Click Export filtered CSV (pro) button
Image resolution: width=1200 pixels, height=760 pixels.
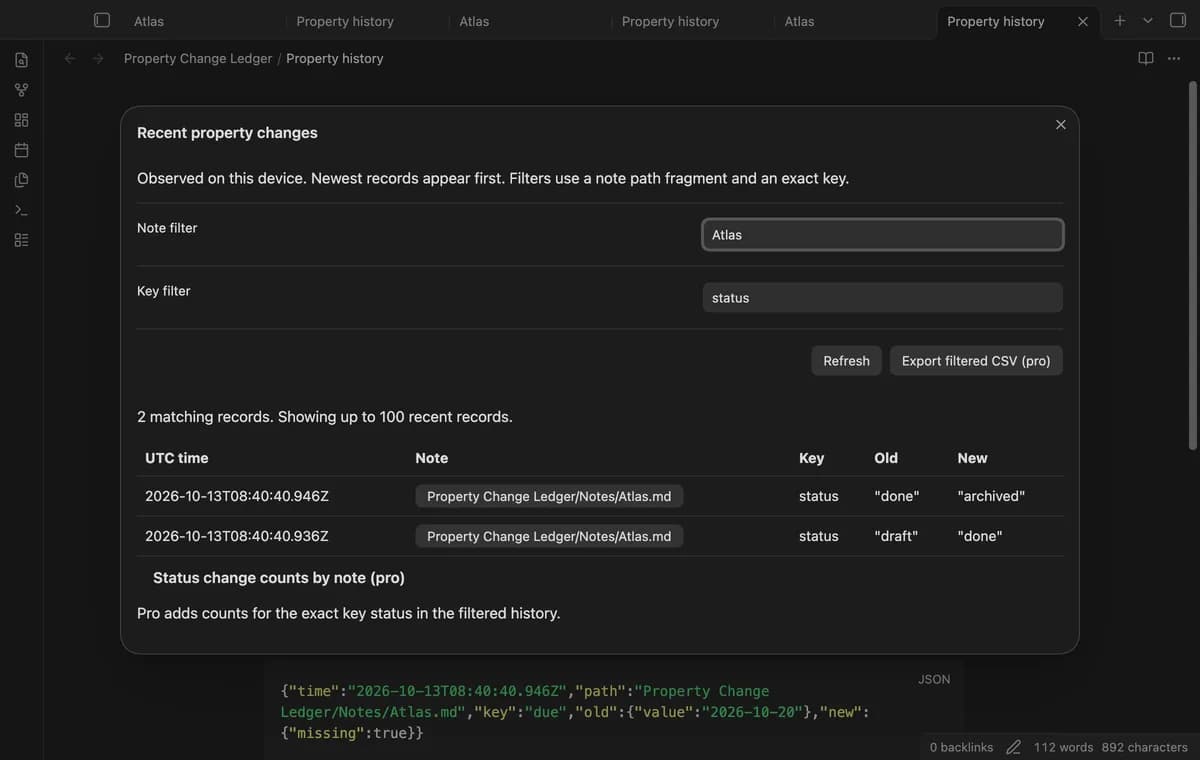click(976, 361)
